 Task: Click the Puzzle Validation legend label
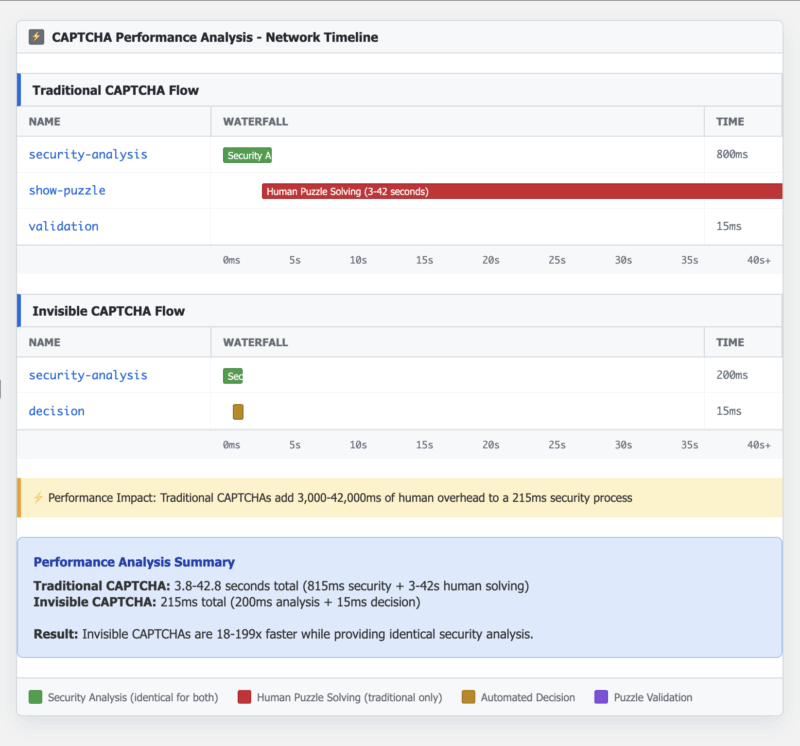coord(653,697)
